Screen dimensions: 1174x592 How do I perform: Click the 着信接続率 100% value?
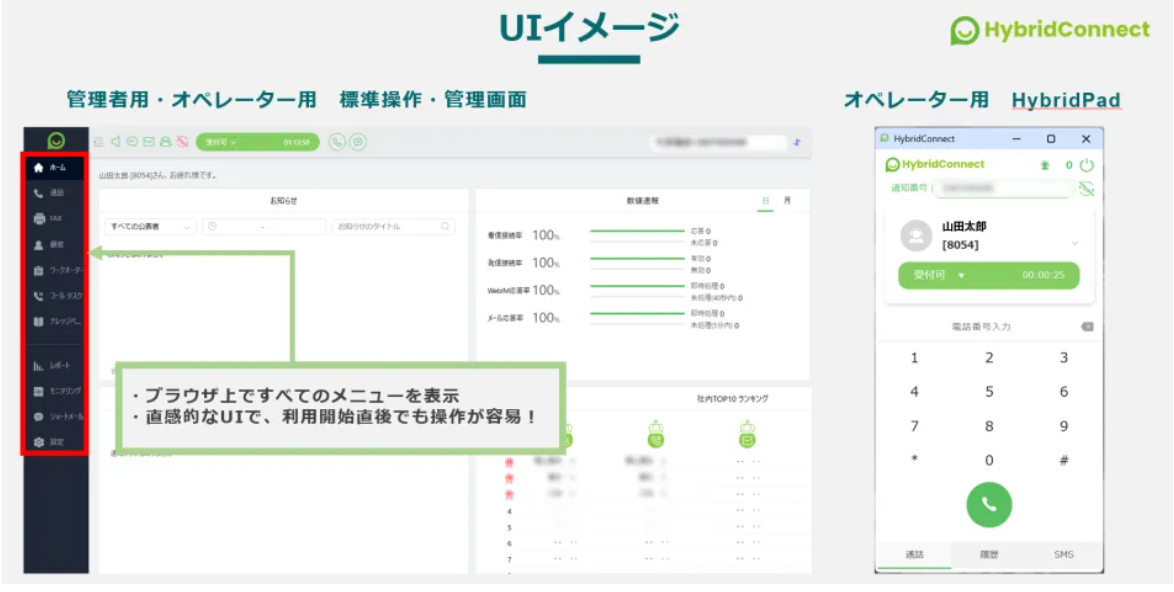[546, 236]
